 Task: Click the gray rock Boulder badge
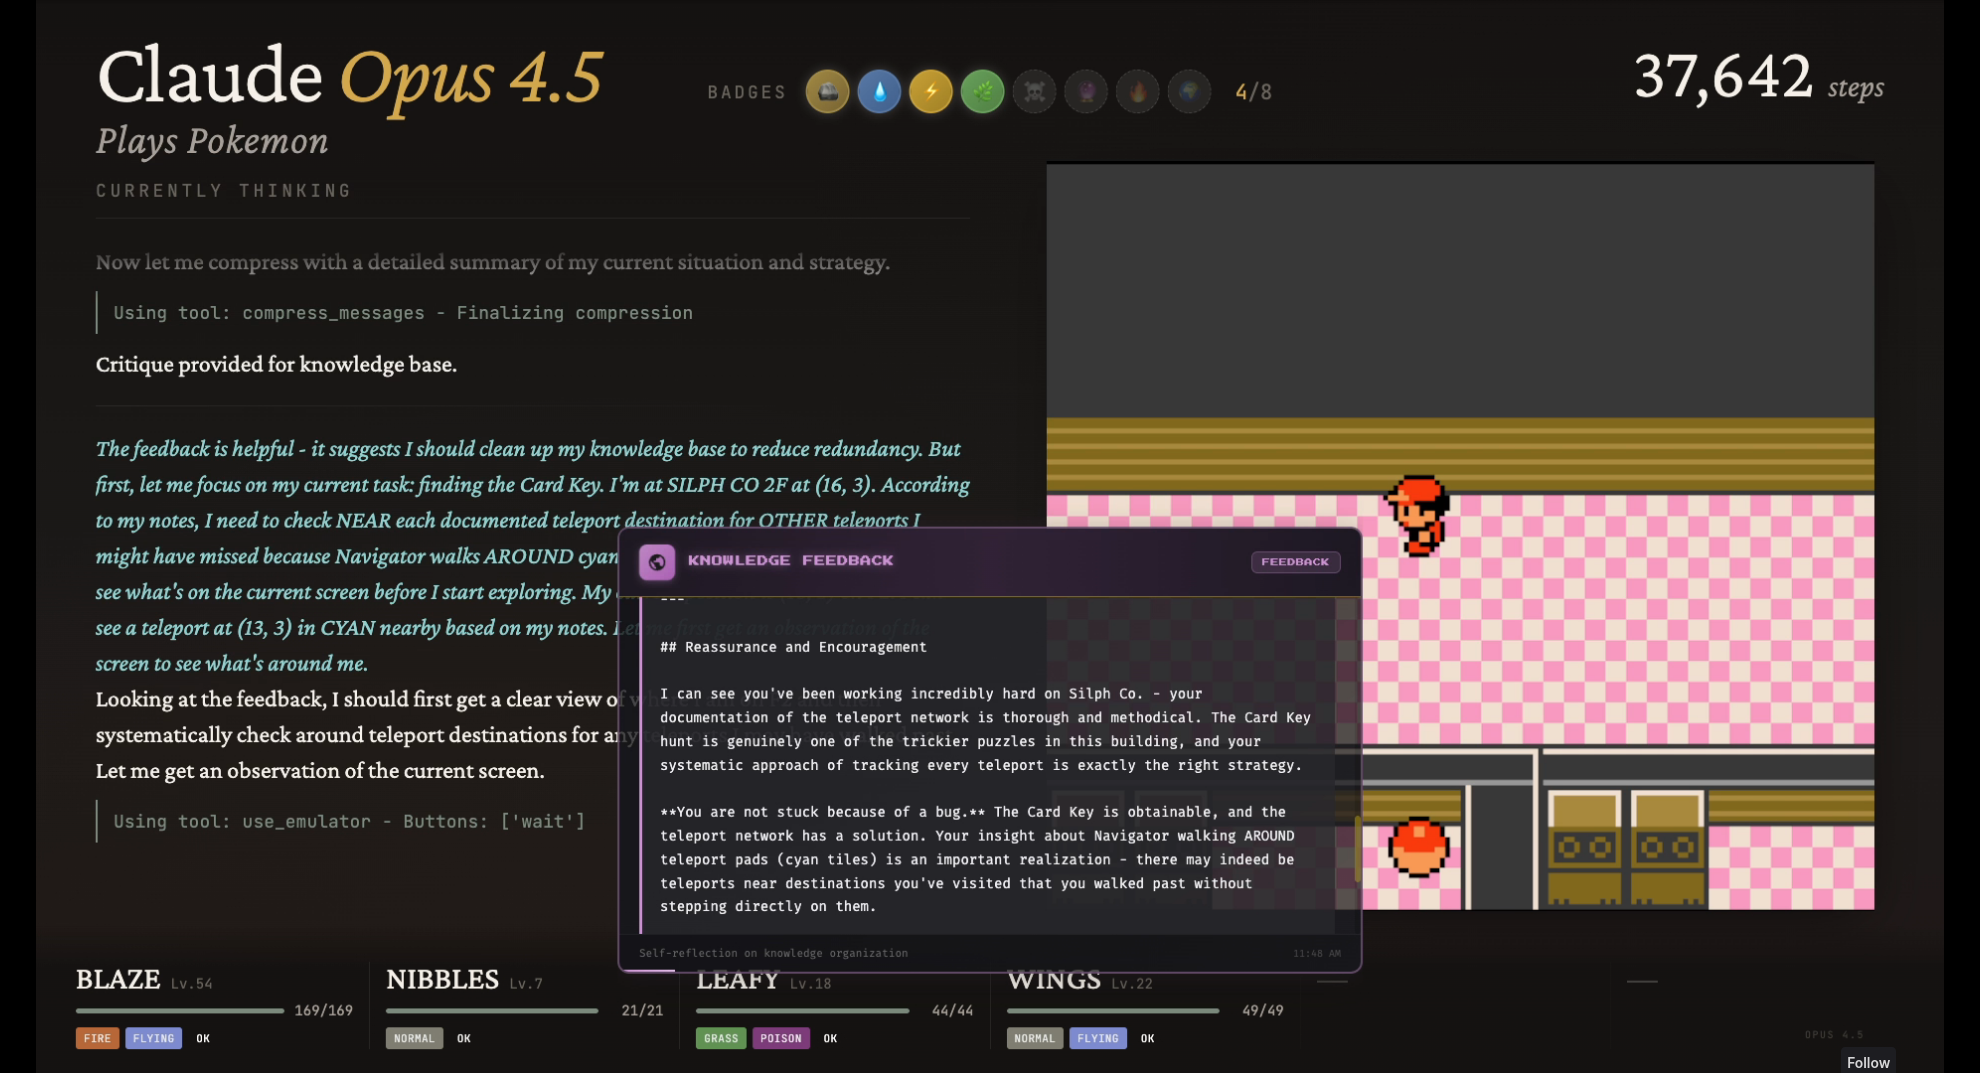pos(828,92)
